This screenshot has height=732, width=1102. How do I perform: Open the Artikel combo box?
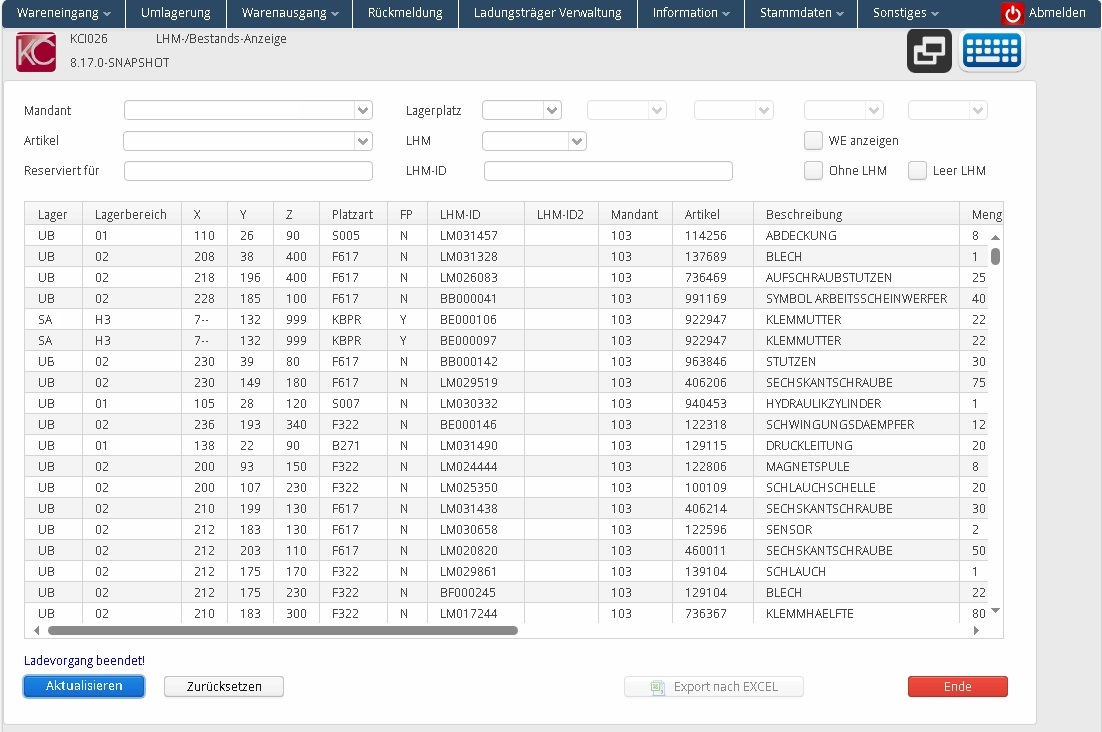tap(363, 141)
